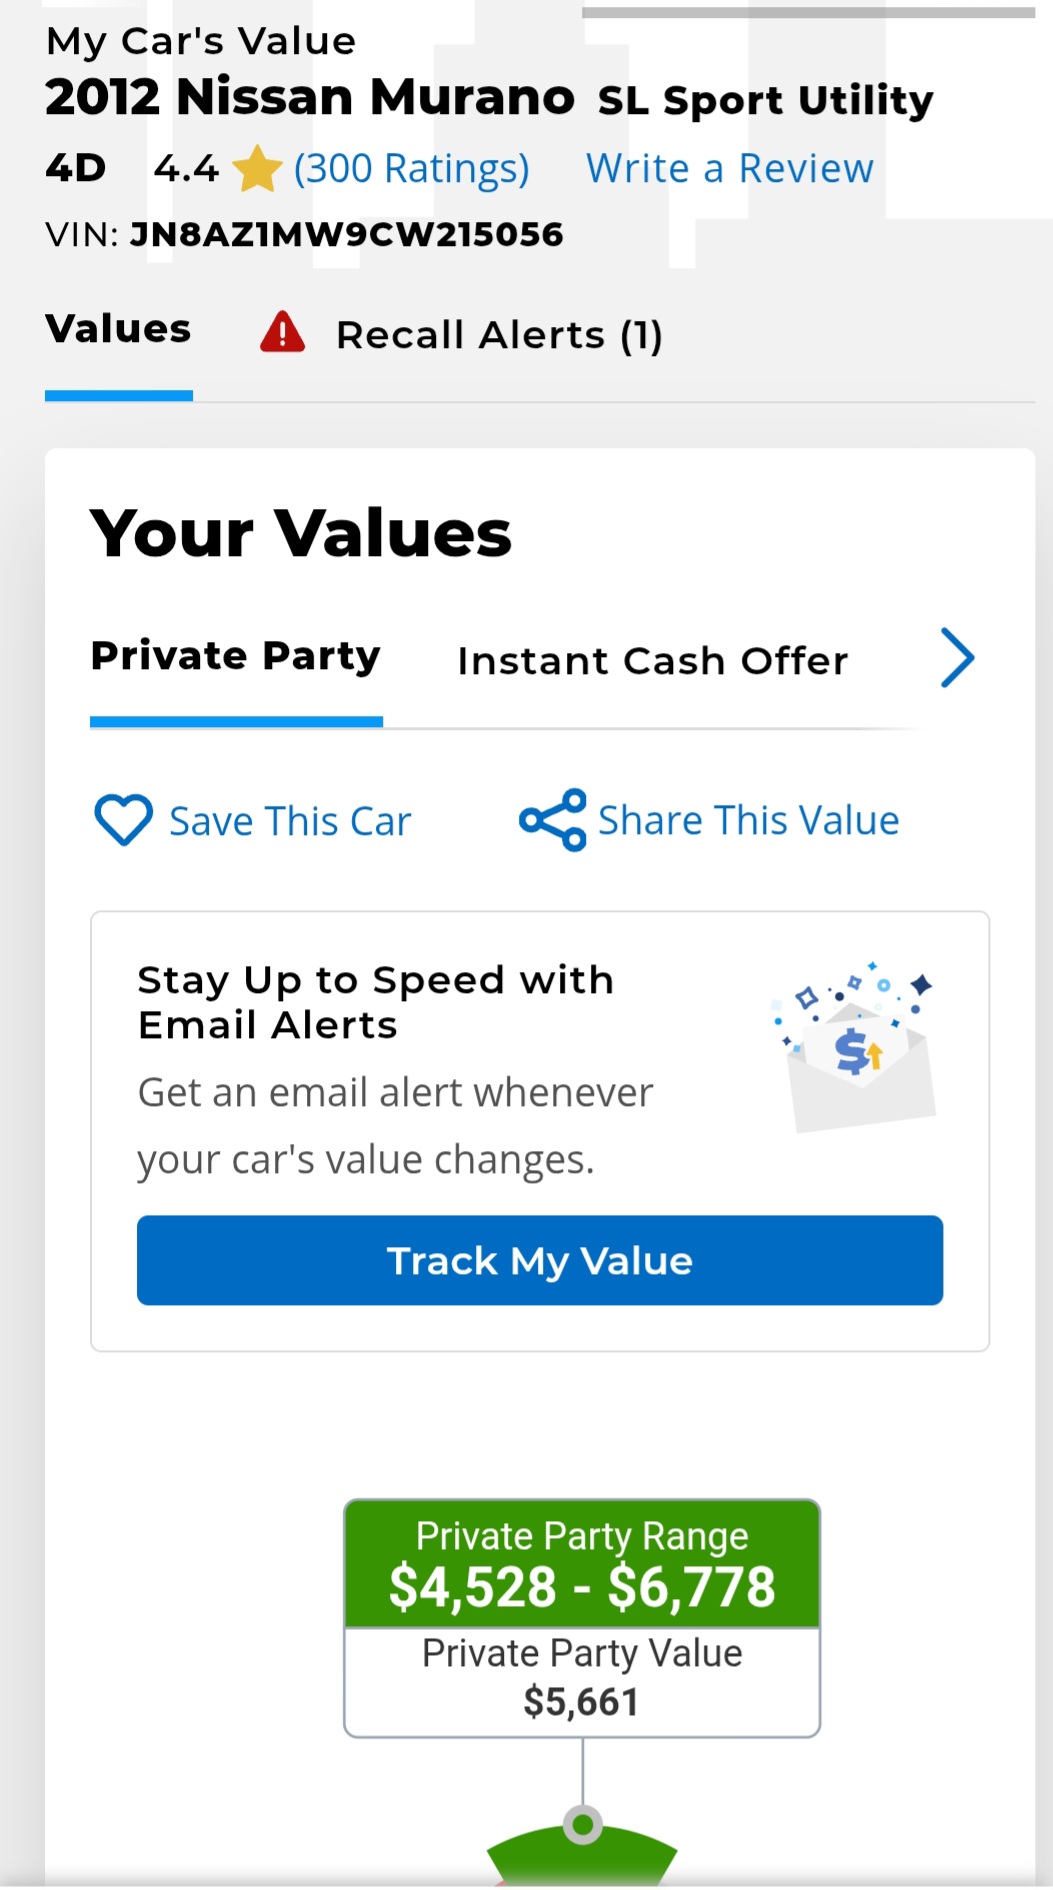Tap the green Private Party Range box
The height and width of the screenshot is (1890, 1053).
click(582, 1563)
